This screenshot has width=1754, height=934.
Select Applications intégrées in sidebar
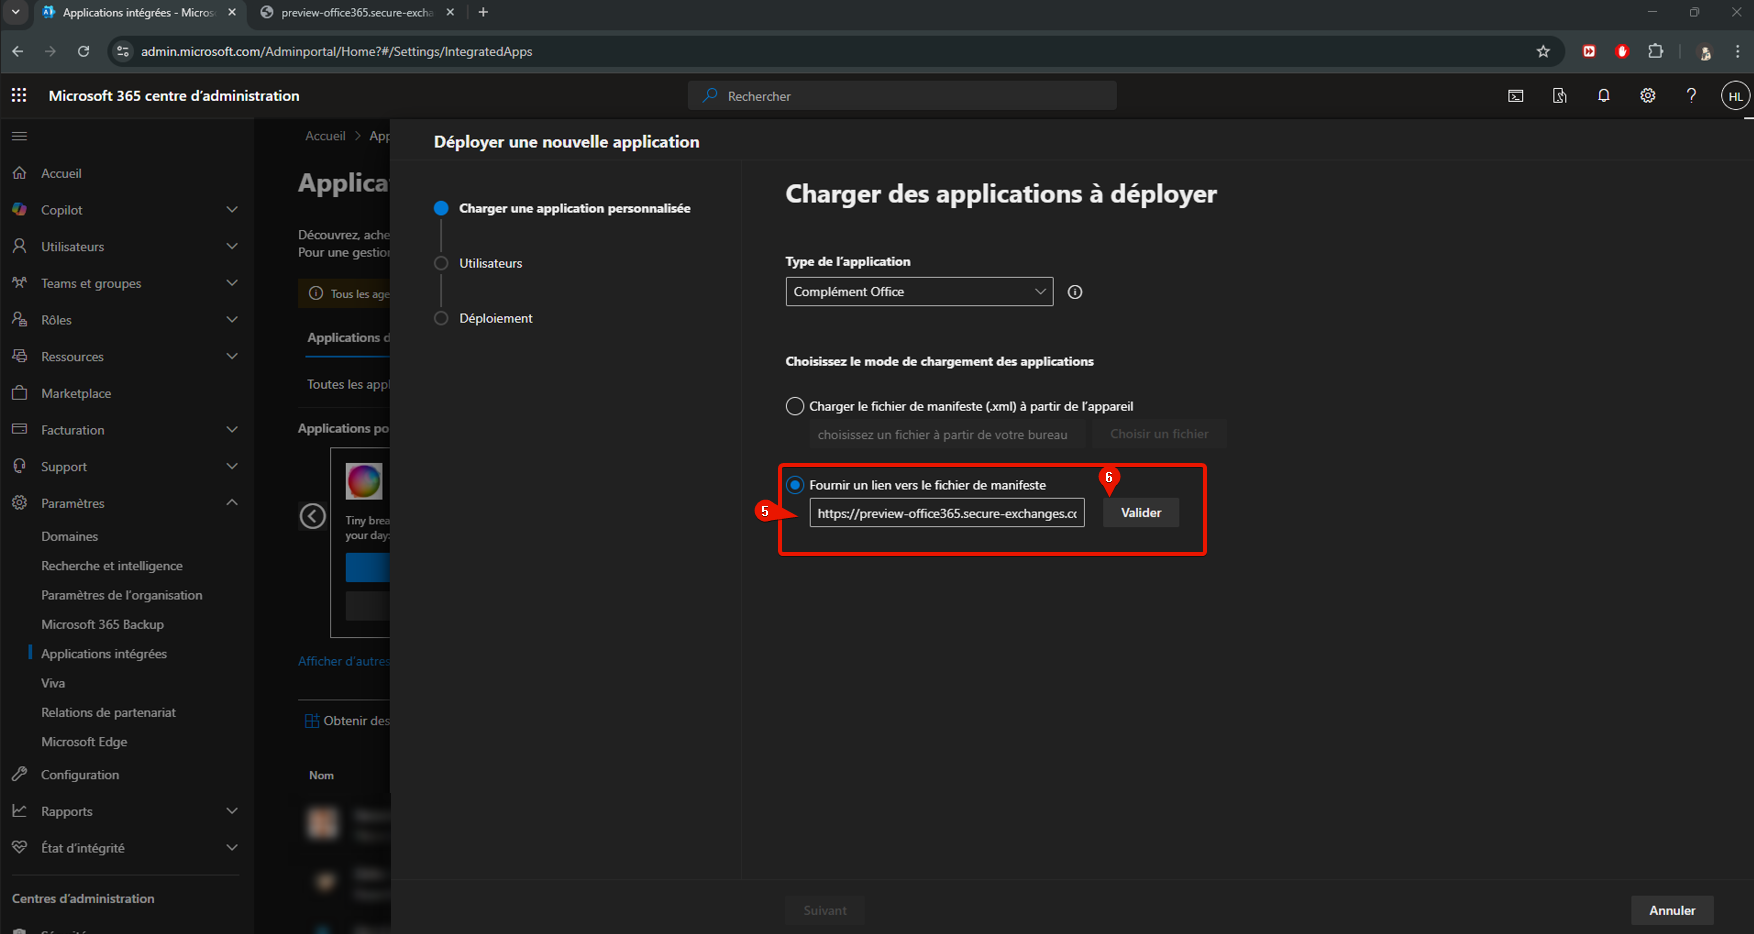104,654
